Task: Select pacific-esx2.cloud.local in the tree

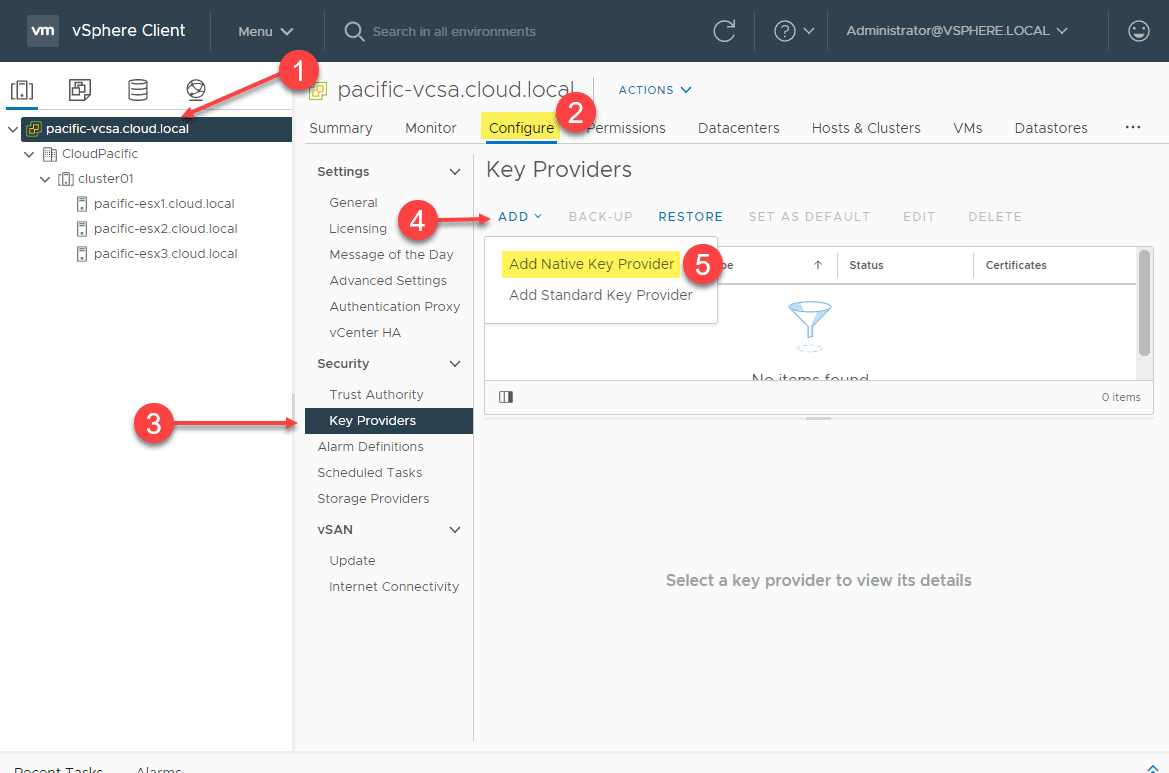Action: [165, 228]
